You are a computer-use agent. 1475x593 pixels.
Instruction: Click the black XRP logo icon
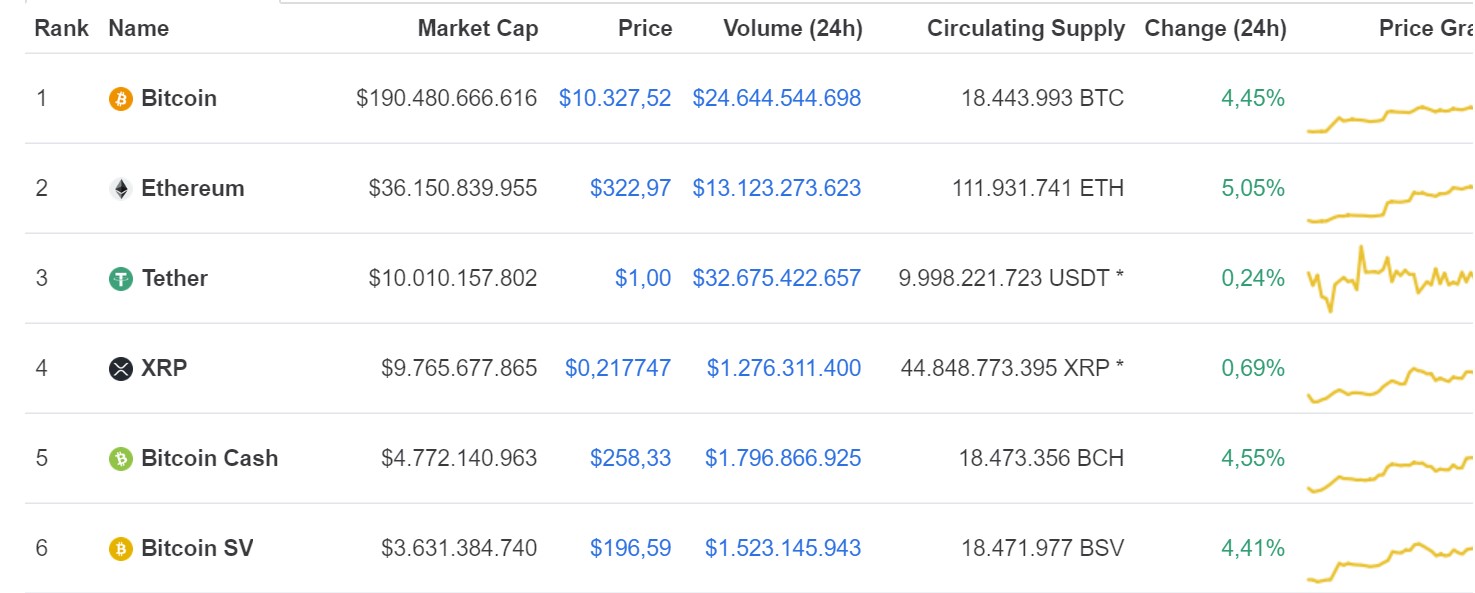[121, 369]
